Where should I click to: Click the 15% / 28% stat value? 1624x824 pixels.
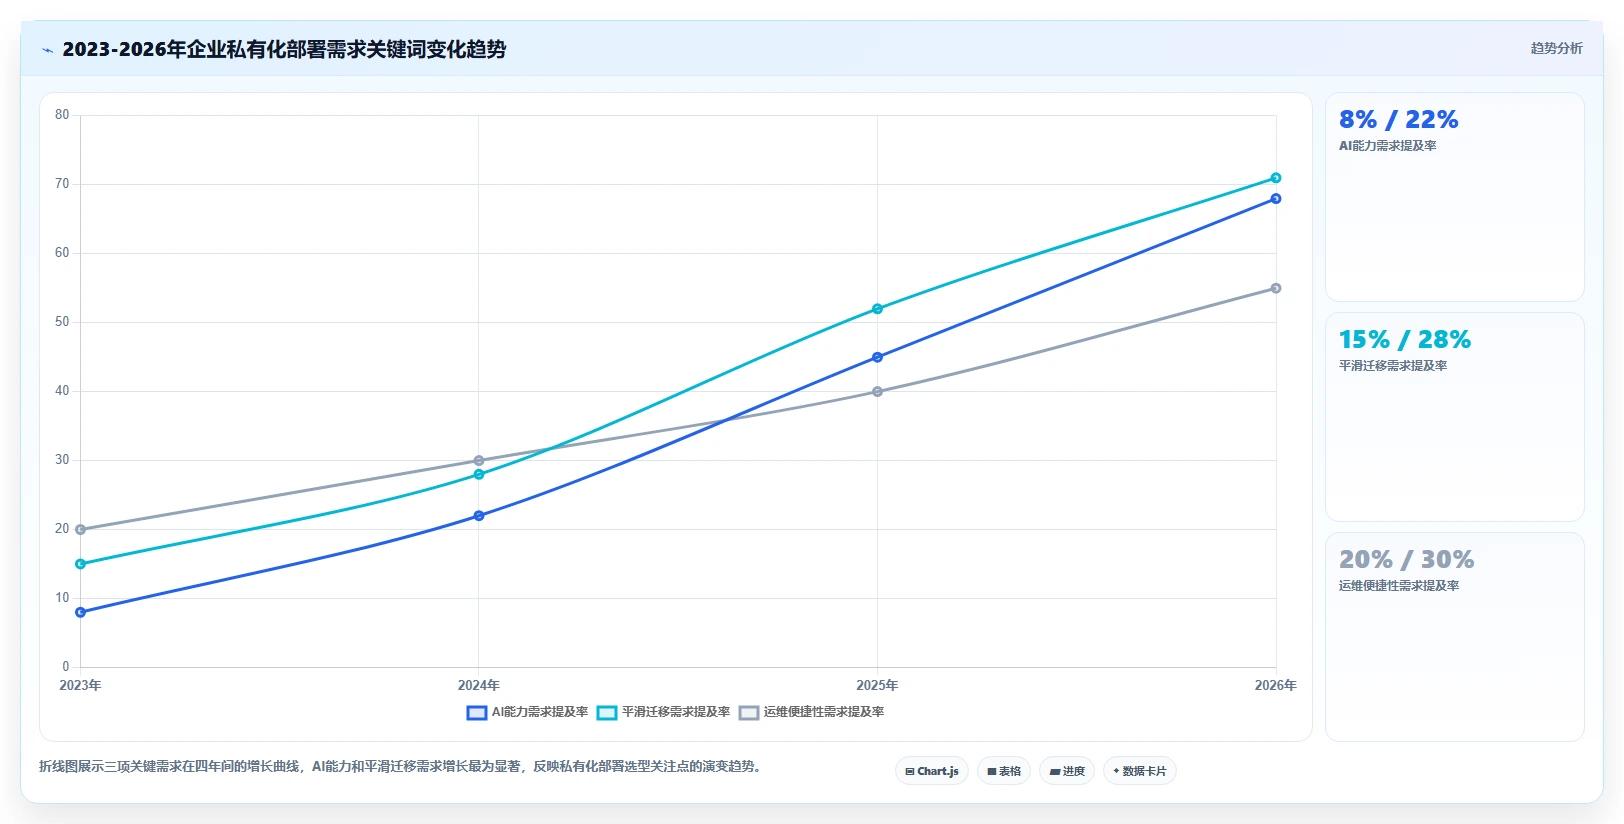(x=1405, y=340)
